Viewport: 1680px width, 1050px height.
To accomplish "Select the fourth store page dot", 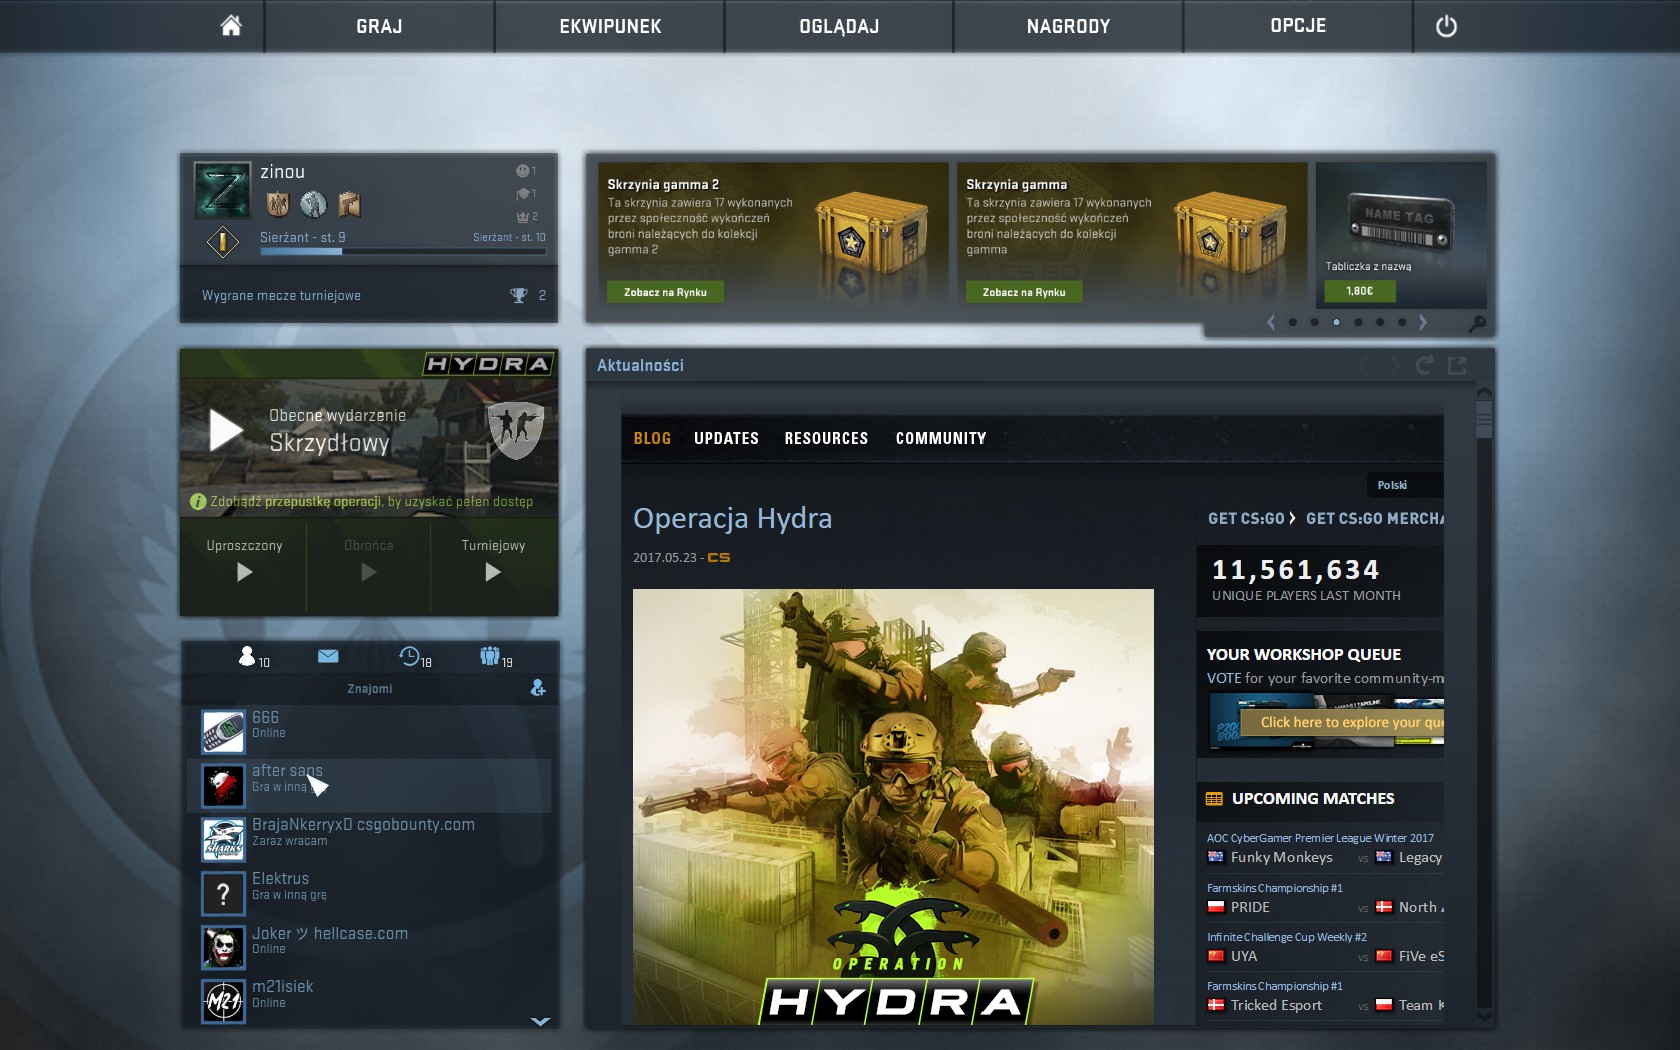I will (x=1358, y=322).
